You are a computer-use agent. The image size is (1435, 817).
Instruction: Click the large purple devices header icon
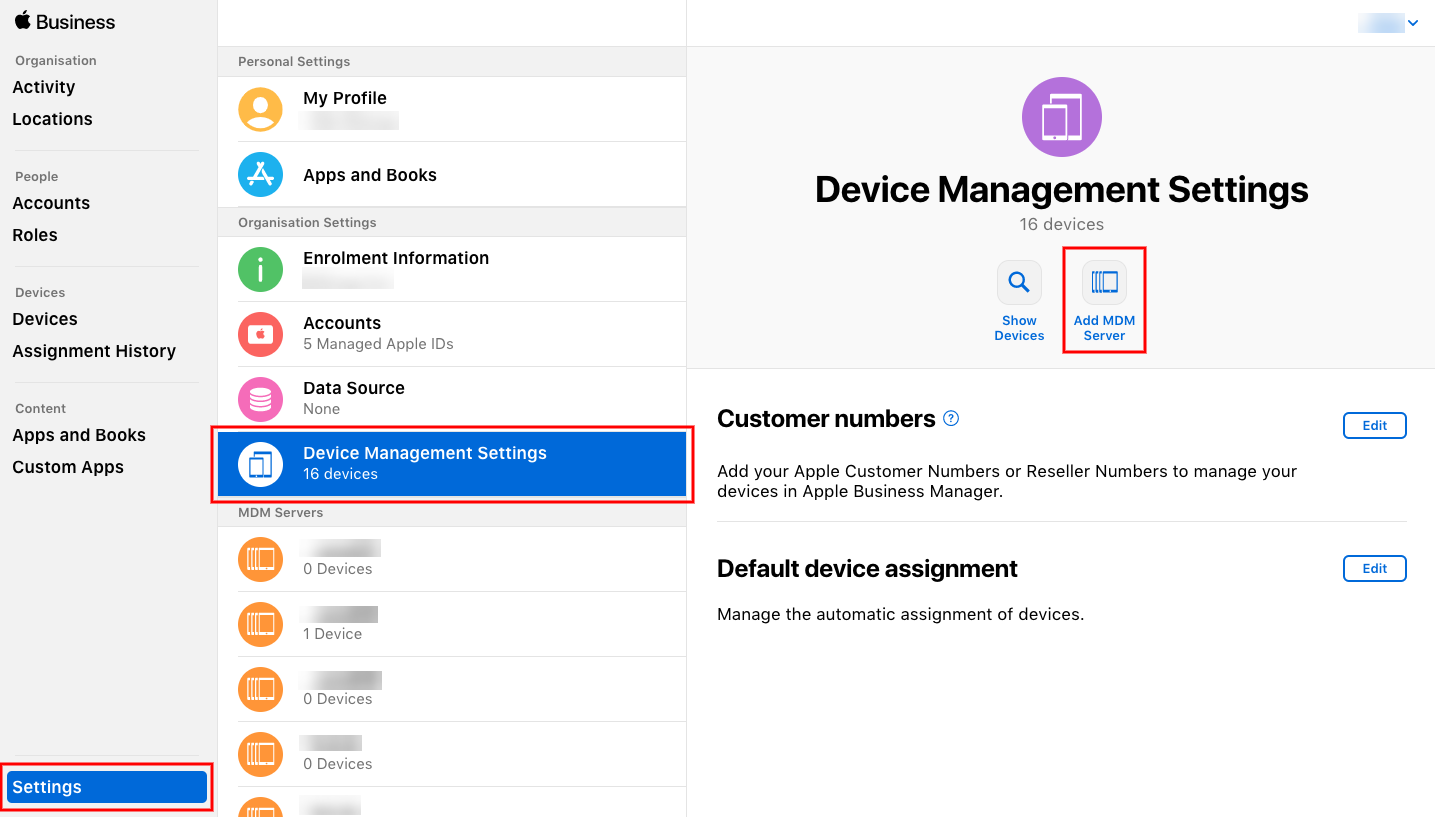pyautogui.click(x=1062, y=117)
